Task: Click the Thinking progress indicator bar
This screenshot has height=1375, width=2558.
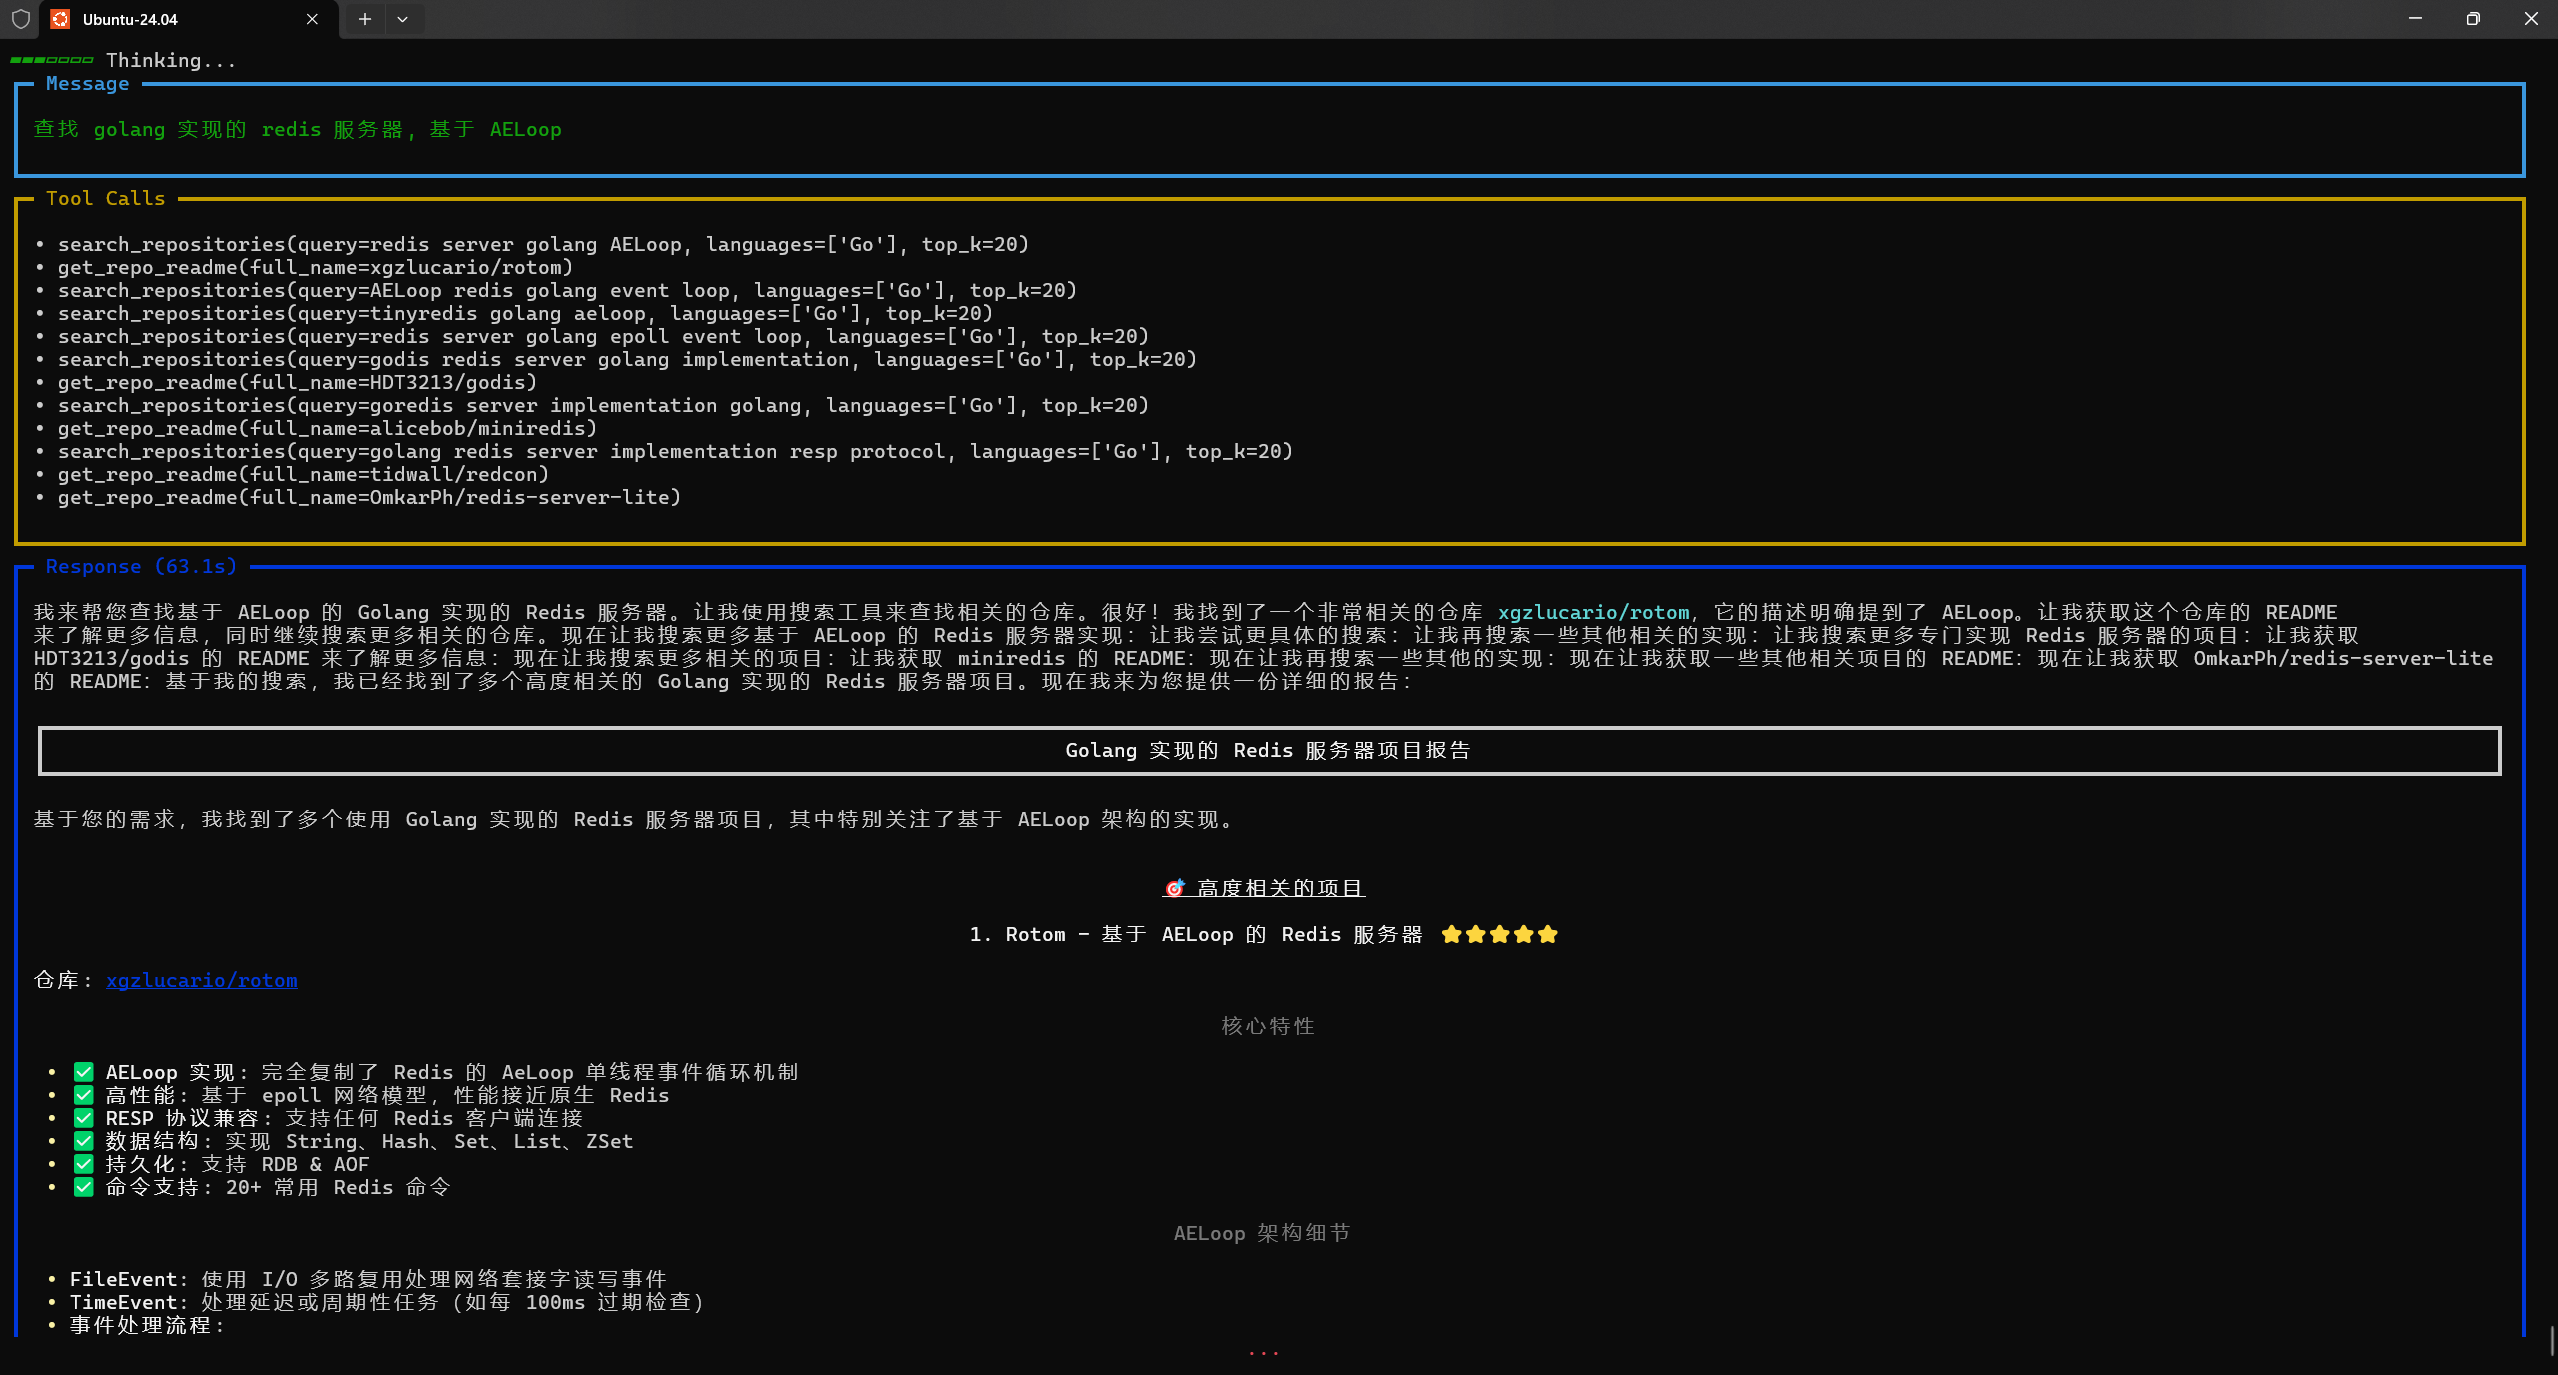Action: coord(52,60)
